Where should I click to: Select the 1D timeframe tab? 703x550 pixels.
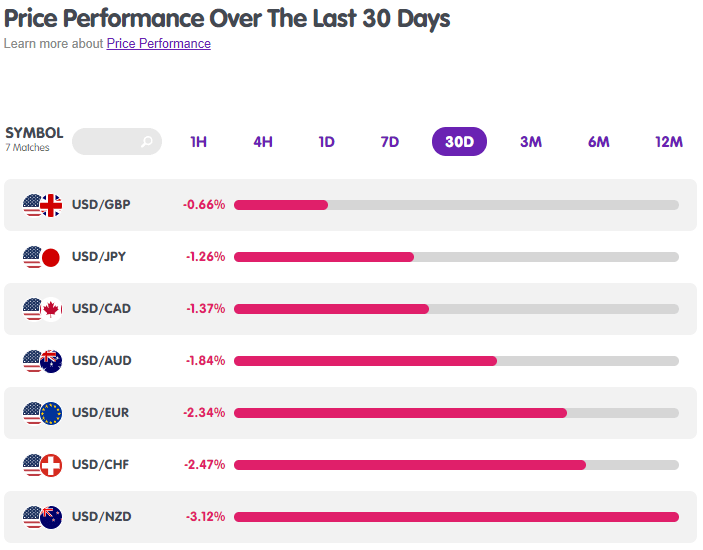click(x=326, y=142)
